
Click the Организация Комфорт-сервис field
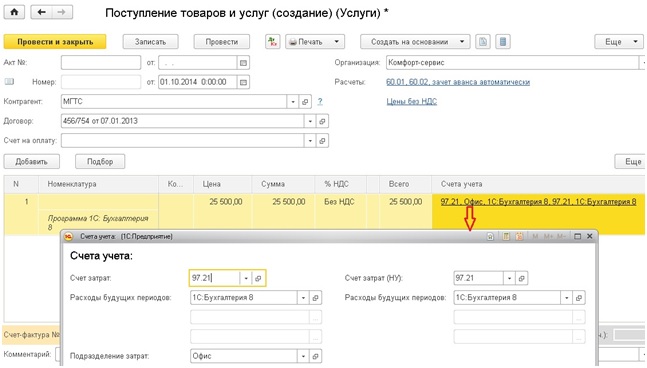click(512, 63)
